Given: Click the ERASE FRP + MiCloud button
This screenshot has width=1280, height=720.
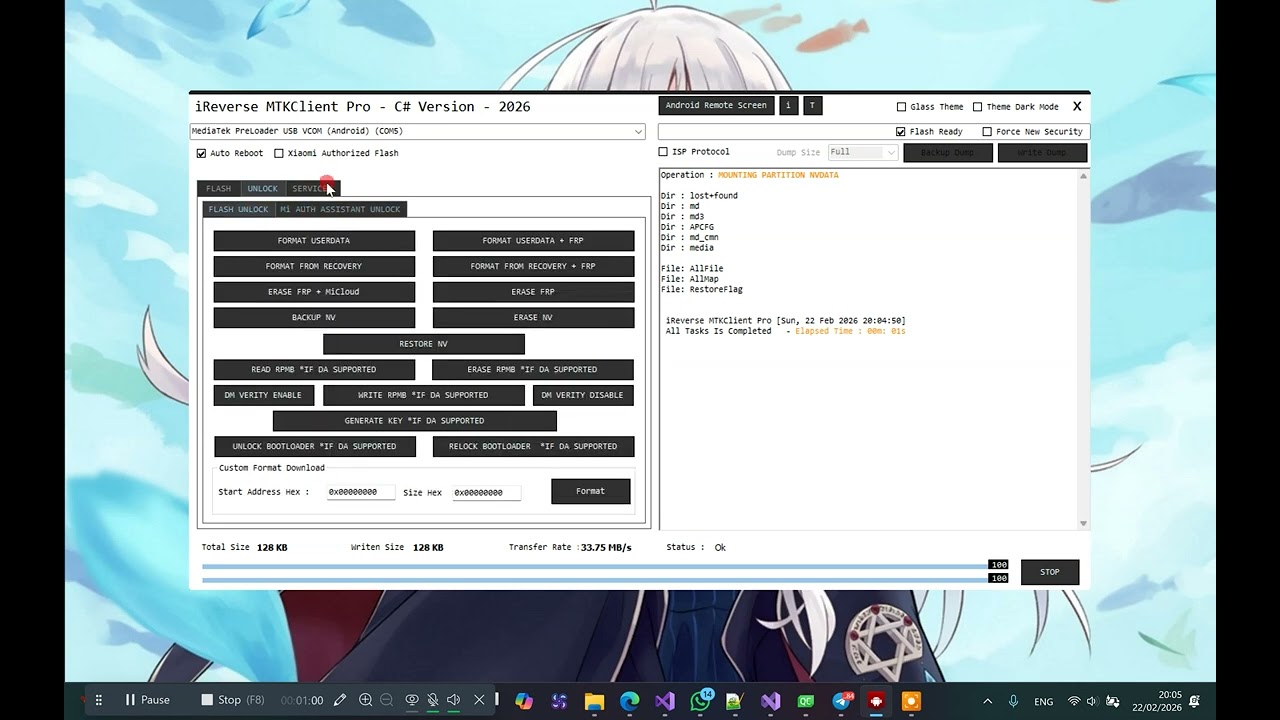Looking at the screenshot, I should [314, 292].
